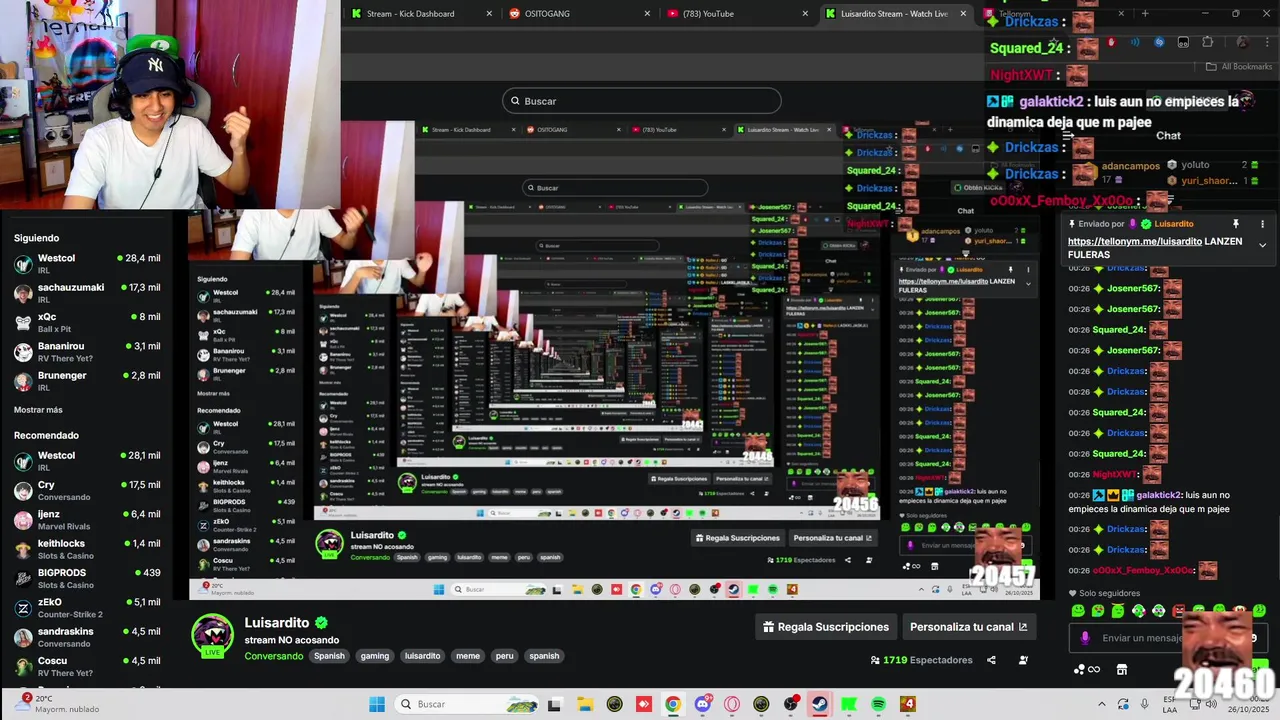Open the volume control in system tray
Screen dimensions: 1280x720
click(1211, 704)
